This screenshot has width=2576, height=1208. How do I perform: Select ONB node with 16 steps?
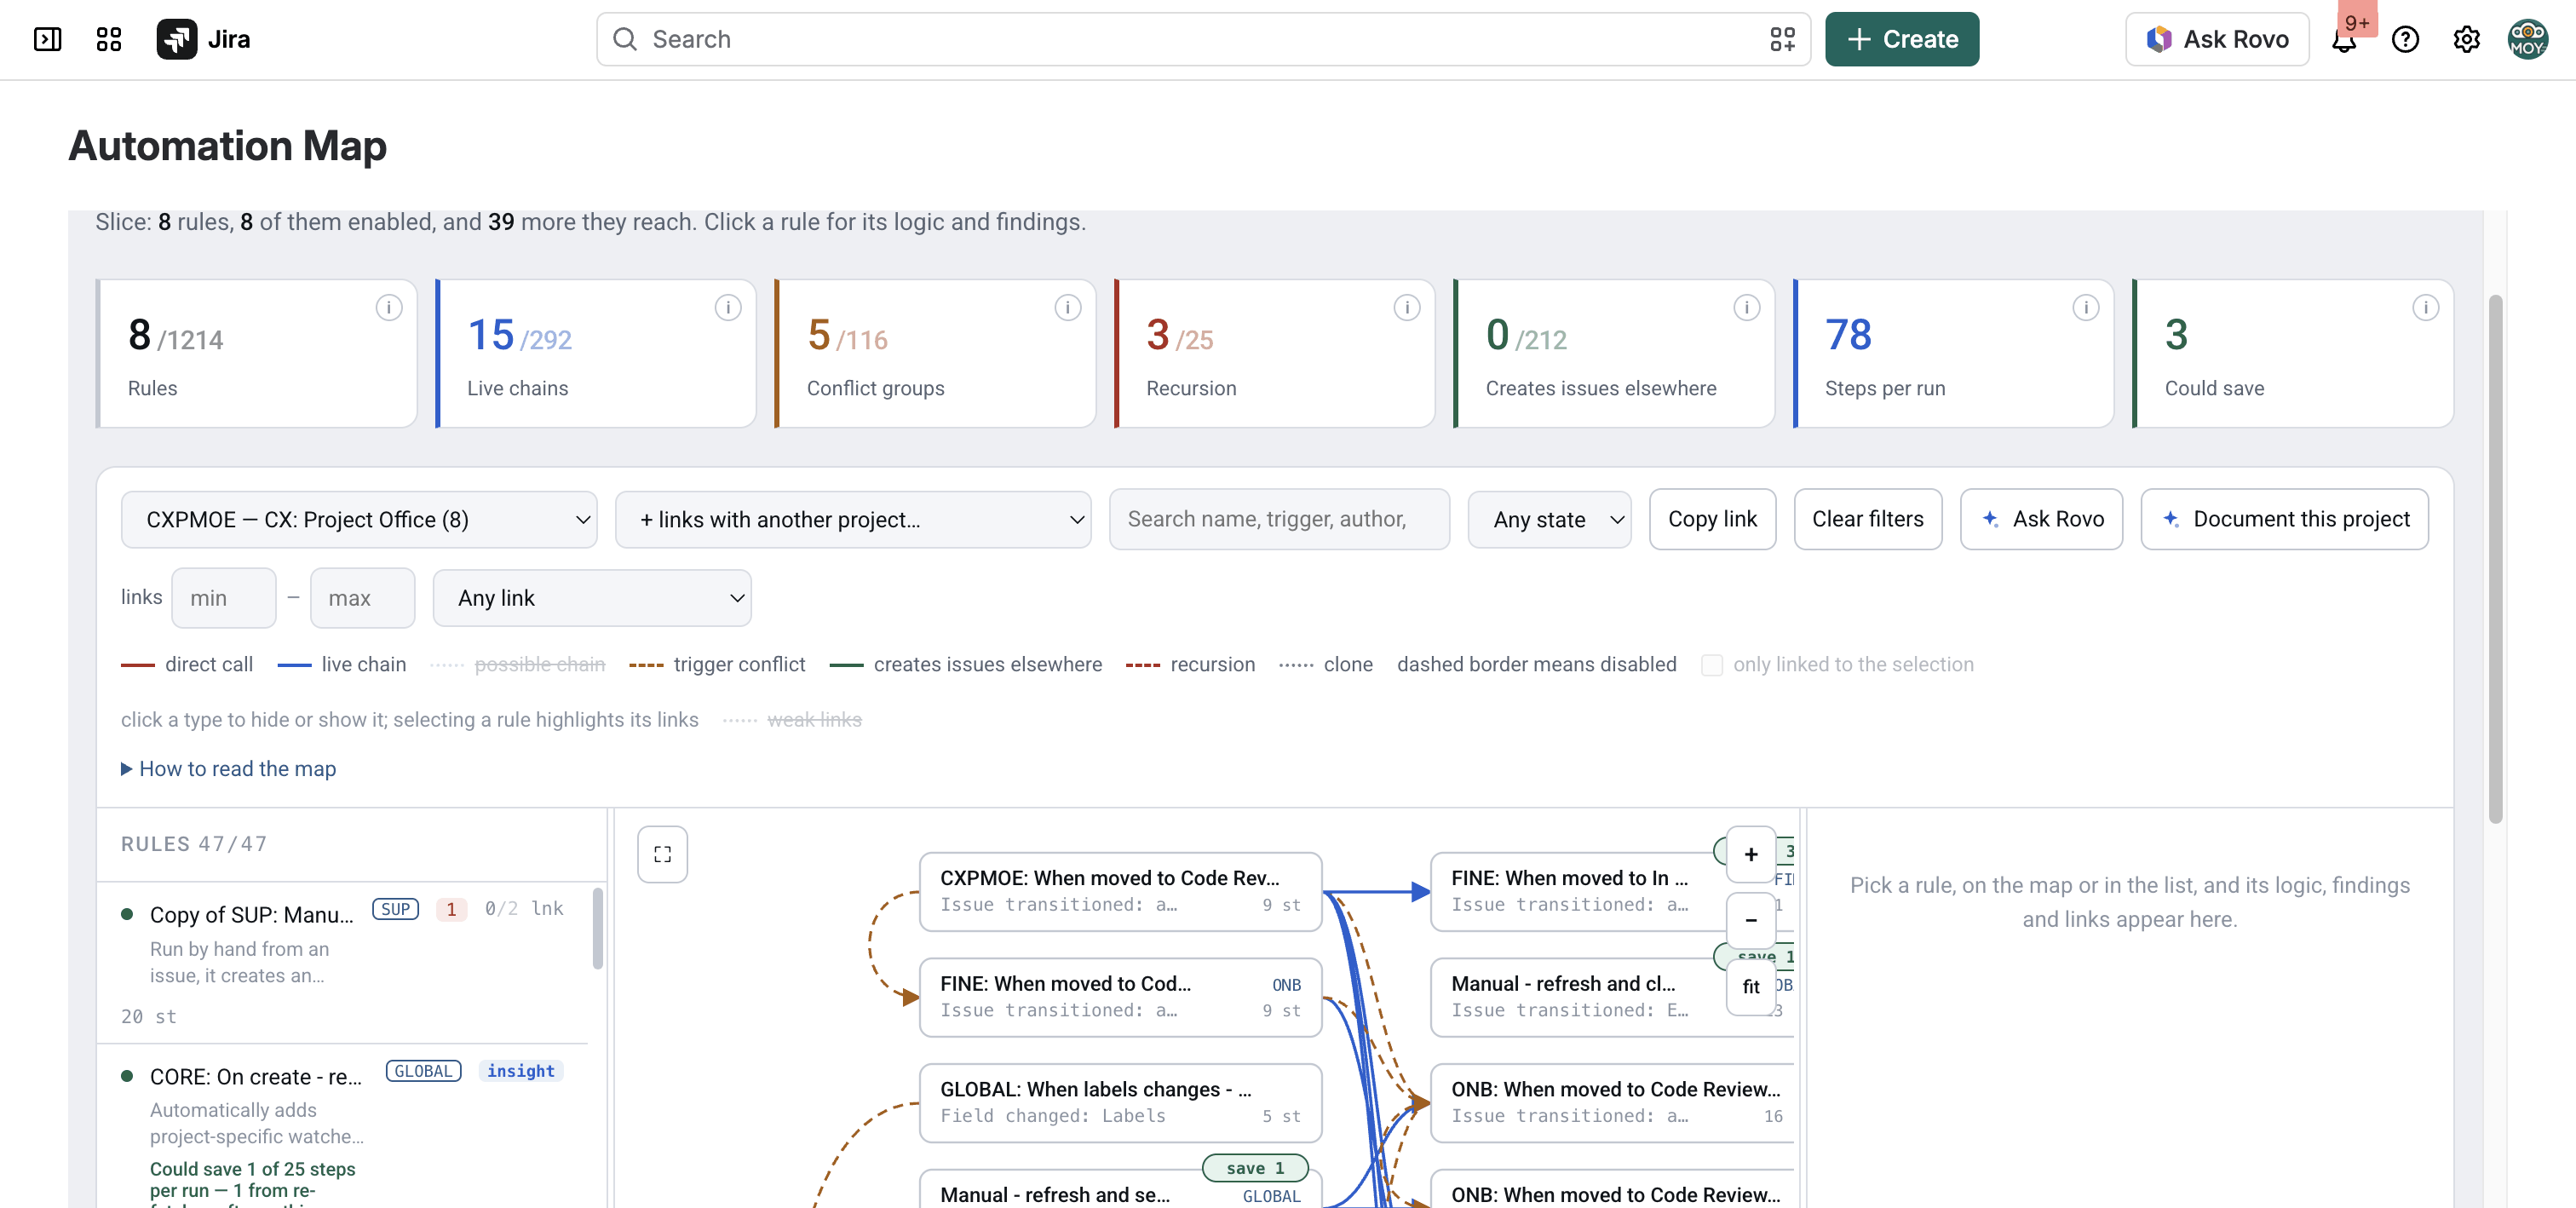pyautogui.click(x=1612, y=1102)
